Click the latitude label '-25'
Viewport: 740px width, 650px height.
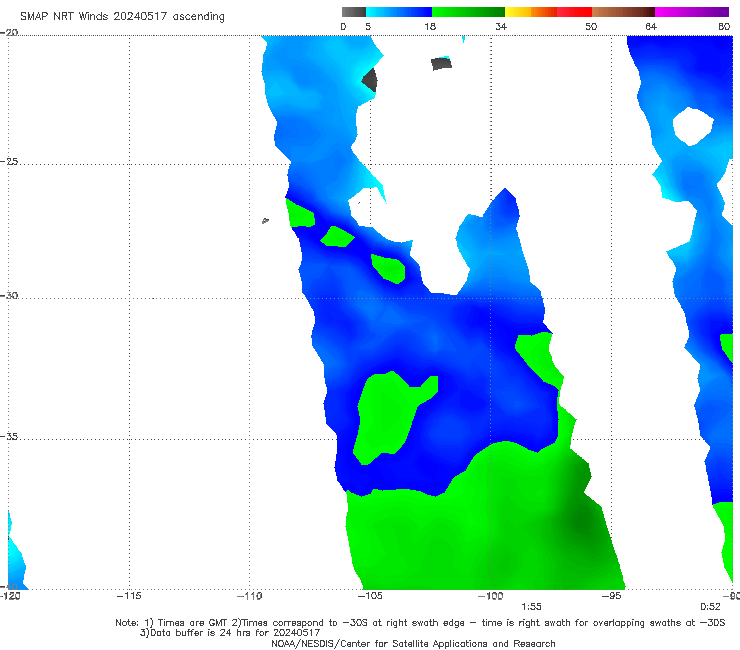point(9,161)
